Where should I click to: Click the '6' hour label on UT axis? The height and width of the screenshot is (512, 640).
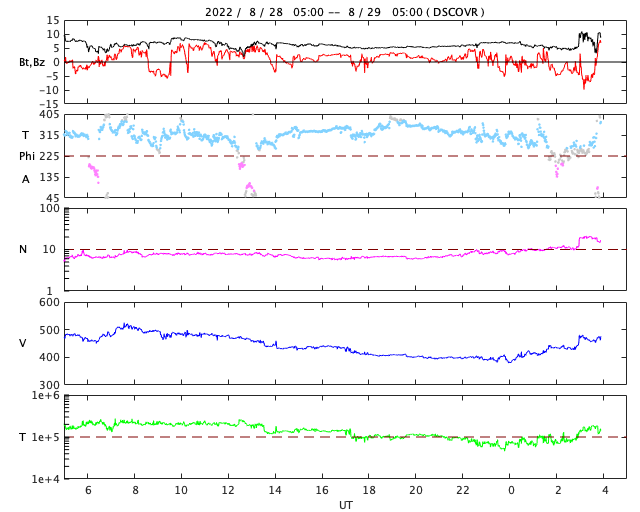click(88, 490)
